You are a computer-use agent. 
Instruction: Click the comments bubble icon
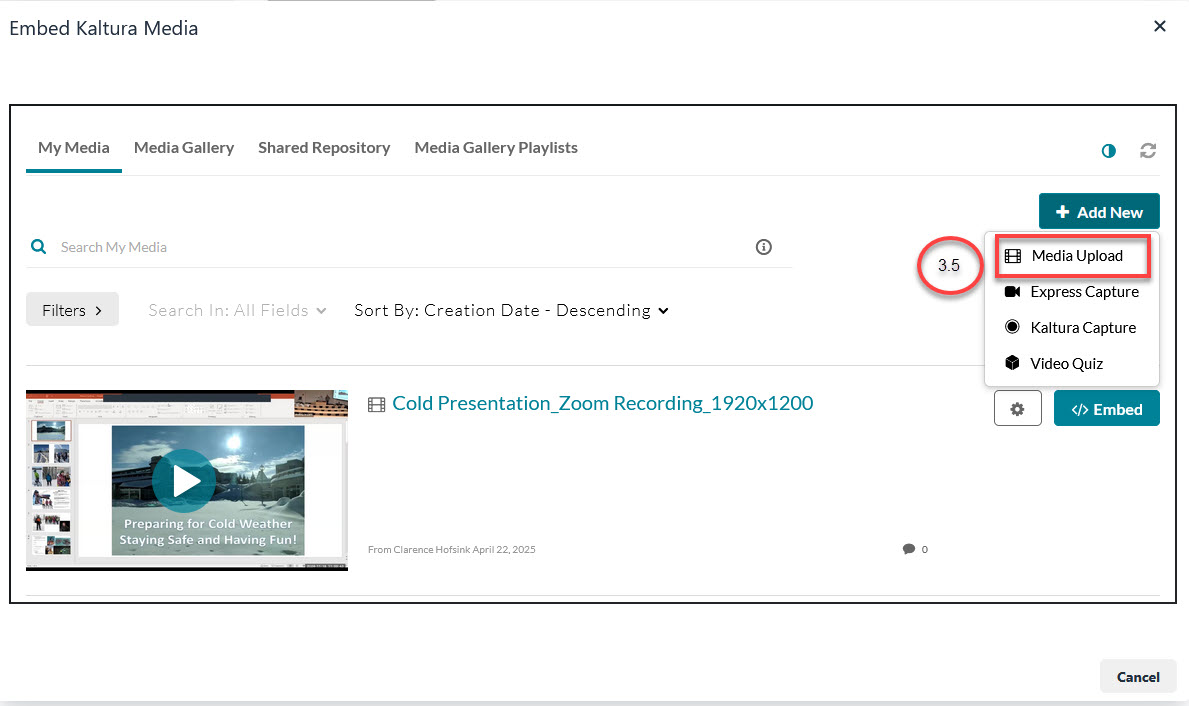(x=908, y=549)
